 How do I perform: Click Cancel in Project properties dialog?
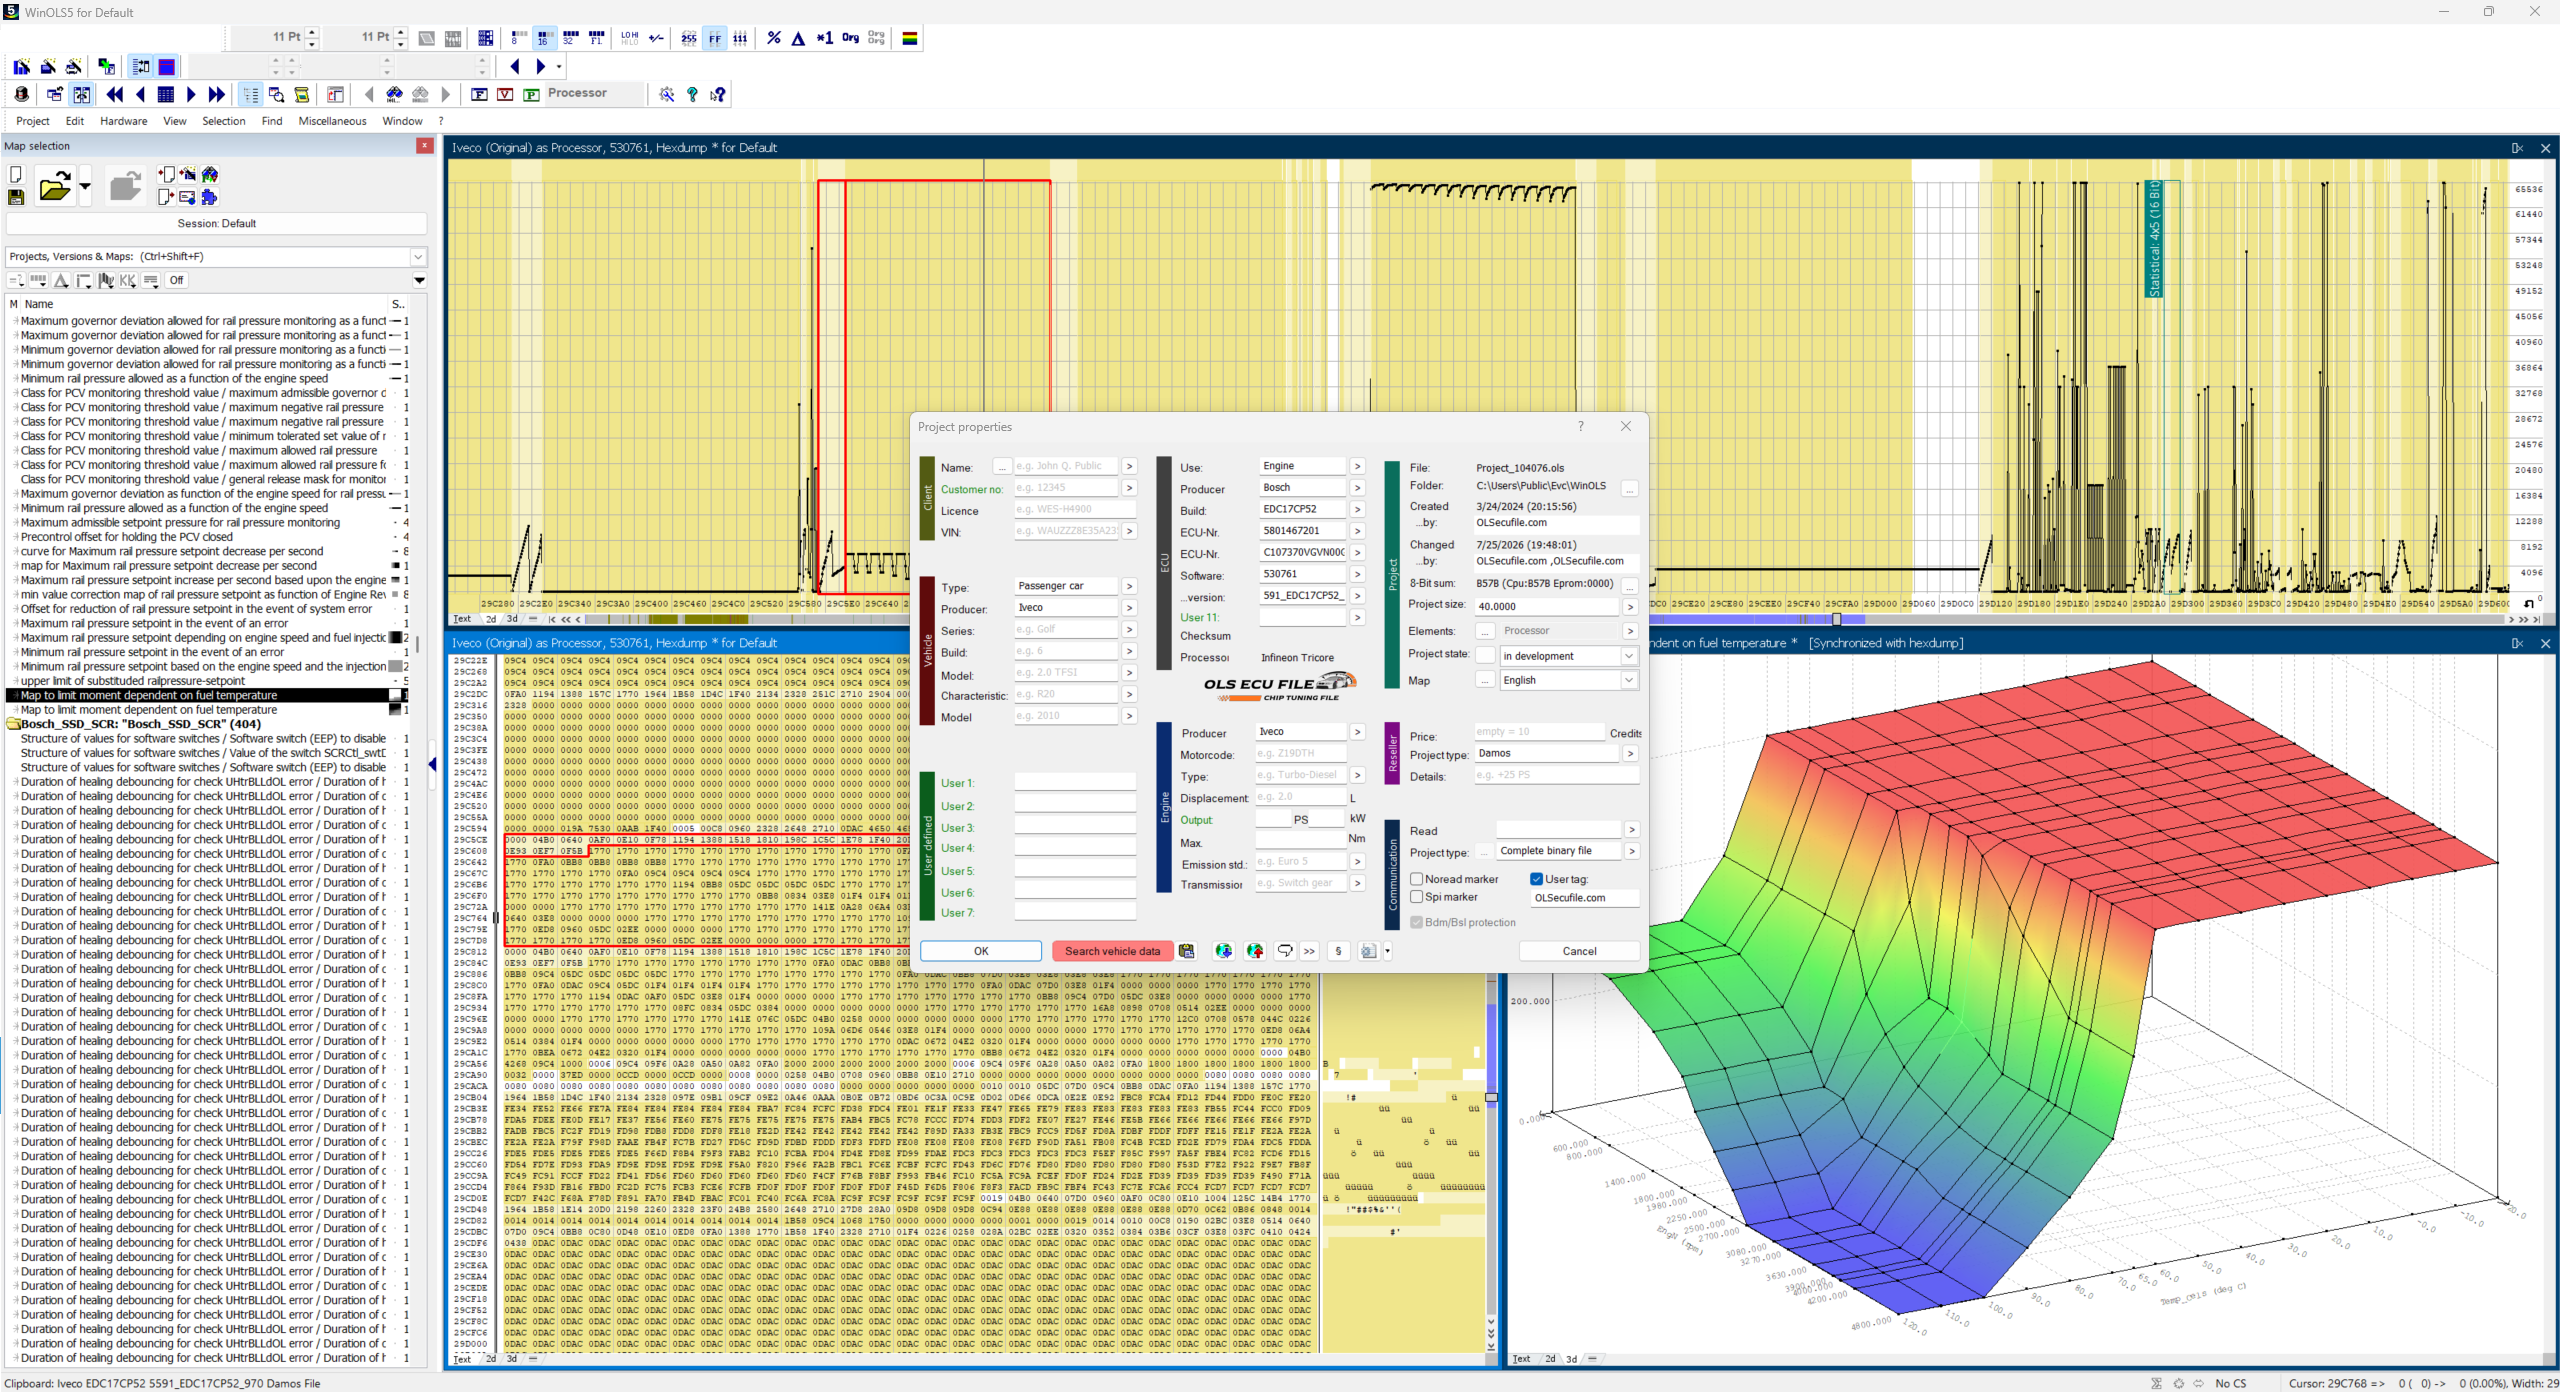pyautogui.click(x=1579, y=951)
